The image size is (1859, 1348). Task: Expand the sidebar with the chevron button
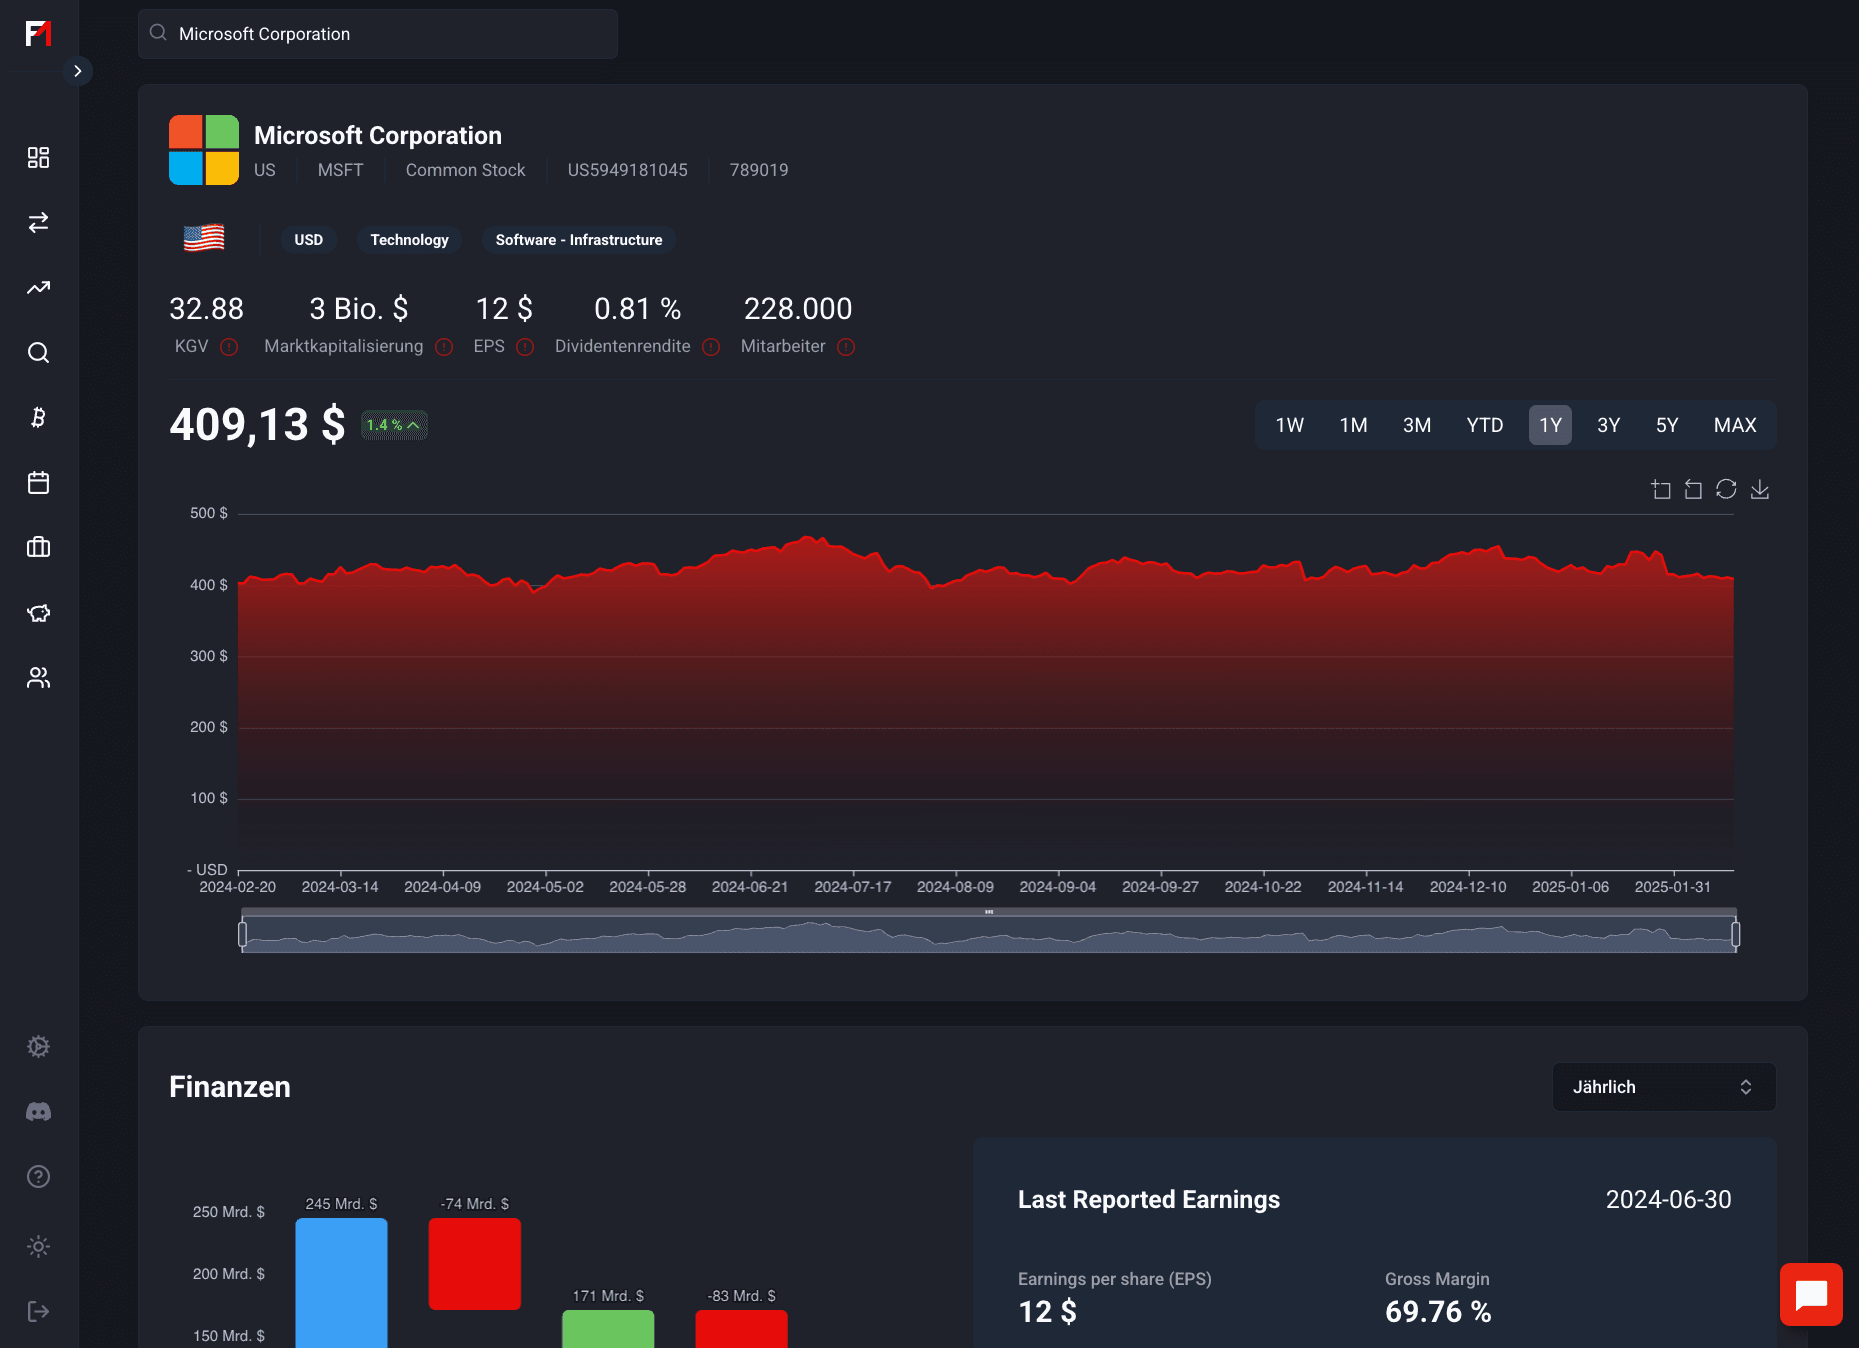(77, 71)
